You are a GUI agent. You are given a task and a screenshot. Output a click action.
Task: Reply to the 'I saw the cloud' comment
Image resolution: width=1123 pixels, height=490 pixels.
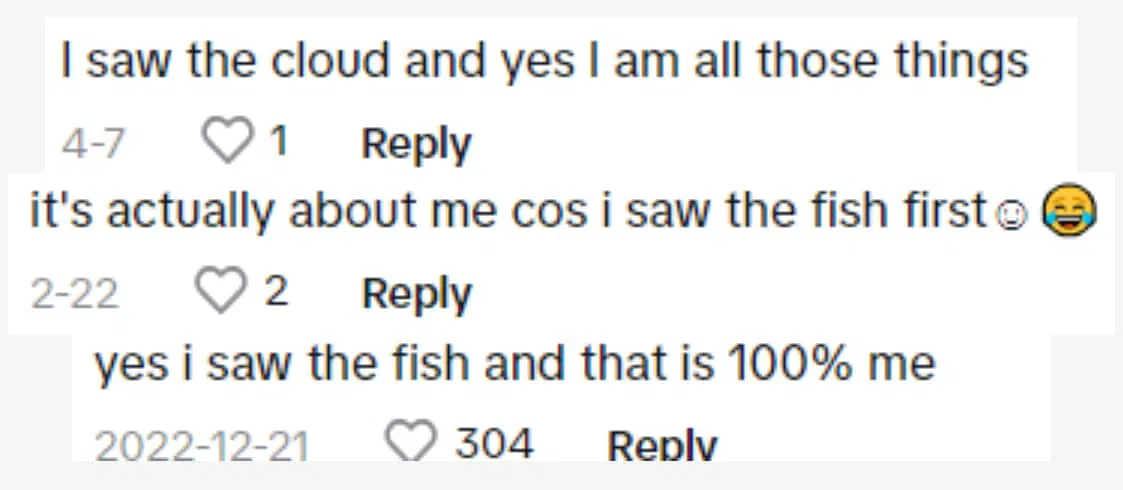[x=415, y=145]
